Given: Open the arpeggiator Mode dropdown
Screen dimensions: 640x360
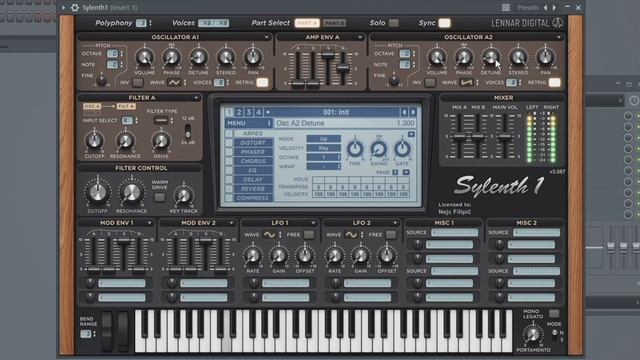Looking at the screenshot, I should [x=323, y=139].
